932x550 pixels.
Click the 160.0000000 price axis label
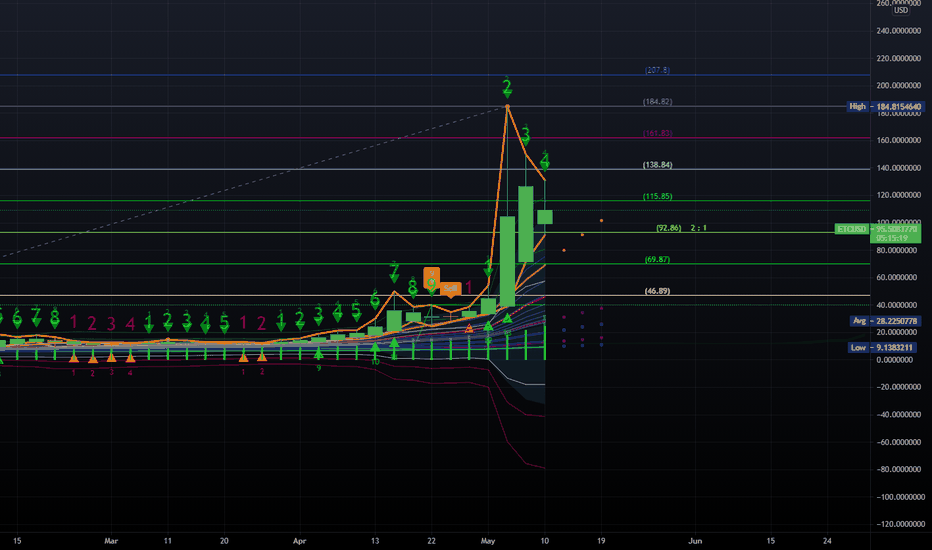898,140
